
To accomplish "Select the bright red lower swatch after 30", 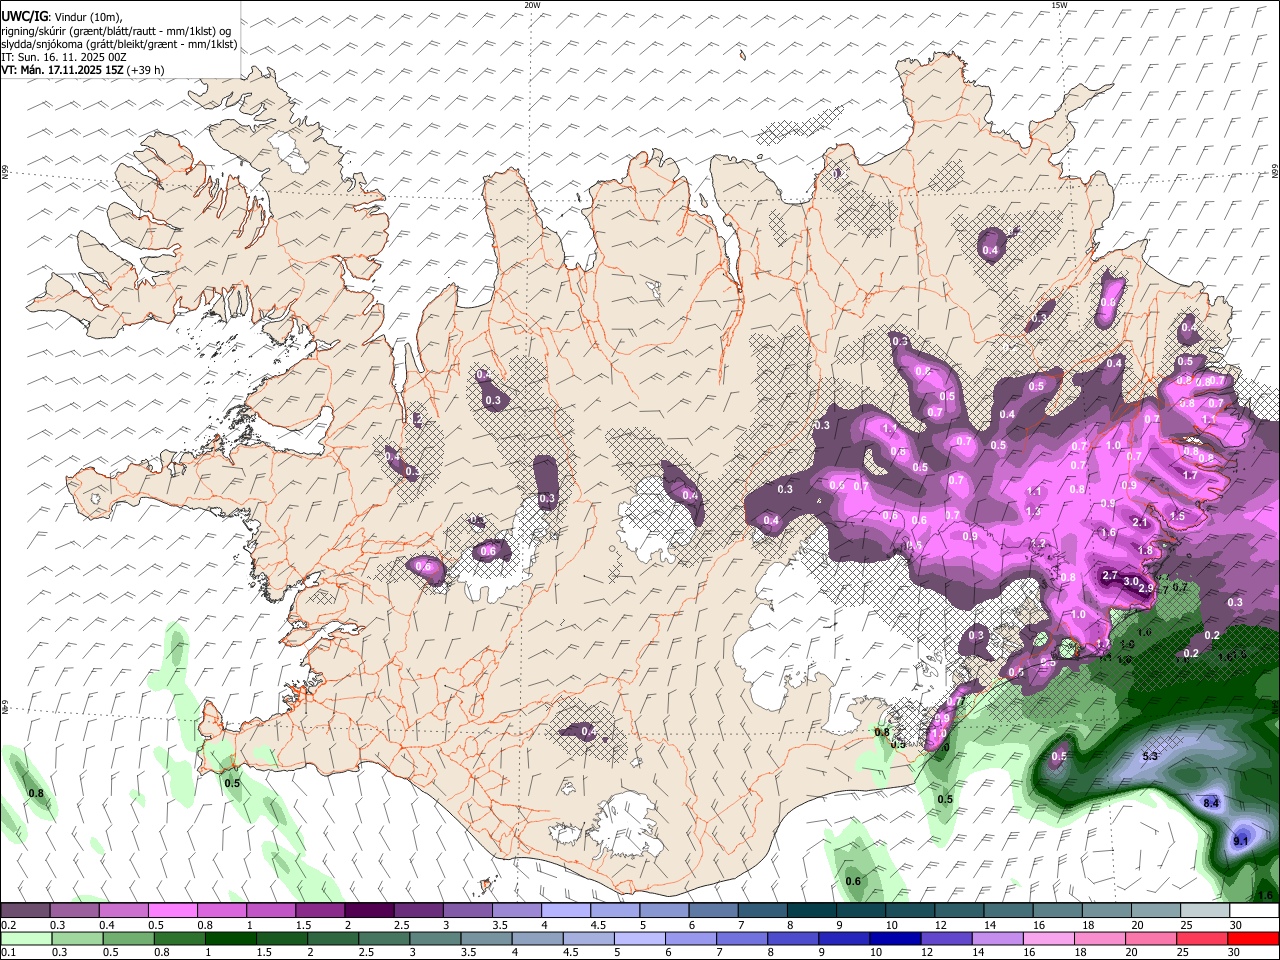I will pos(1253,938).
